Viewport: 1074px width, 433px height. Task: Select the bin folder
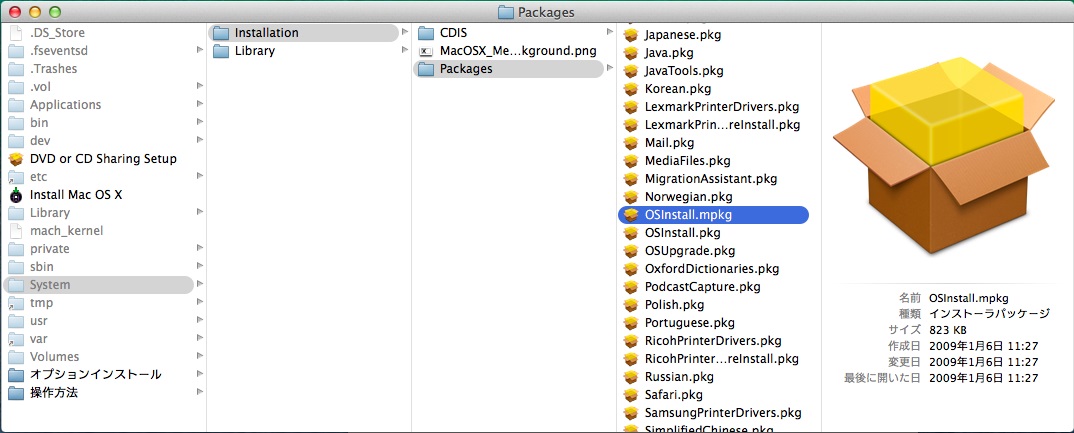[x=39, y=123]
